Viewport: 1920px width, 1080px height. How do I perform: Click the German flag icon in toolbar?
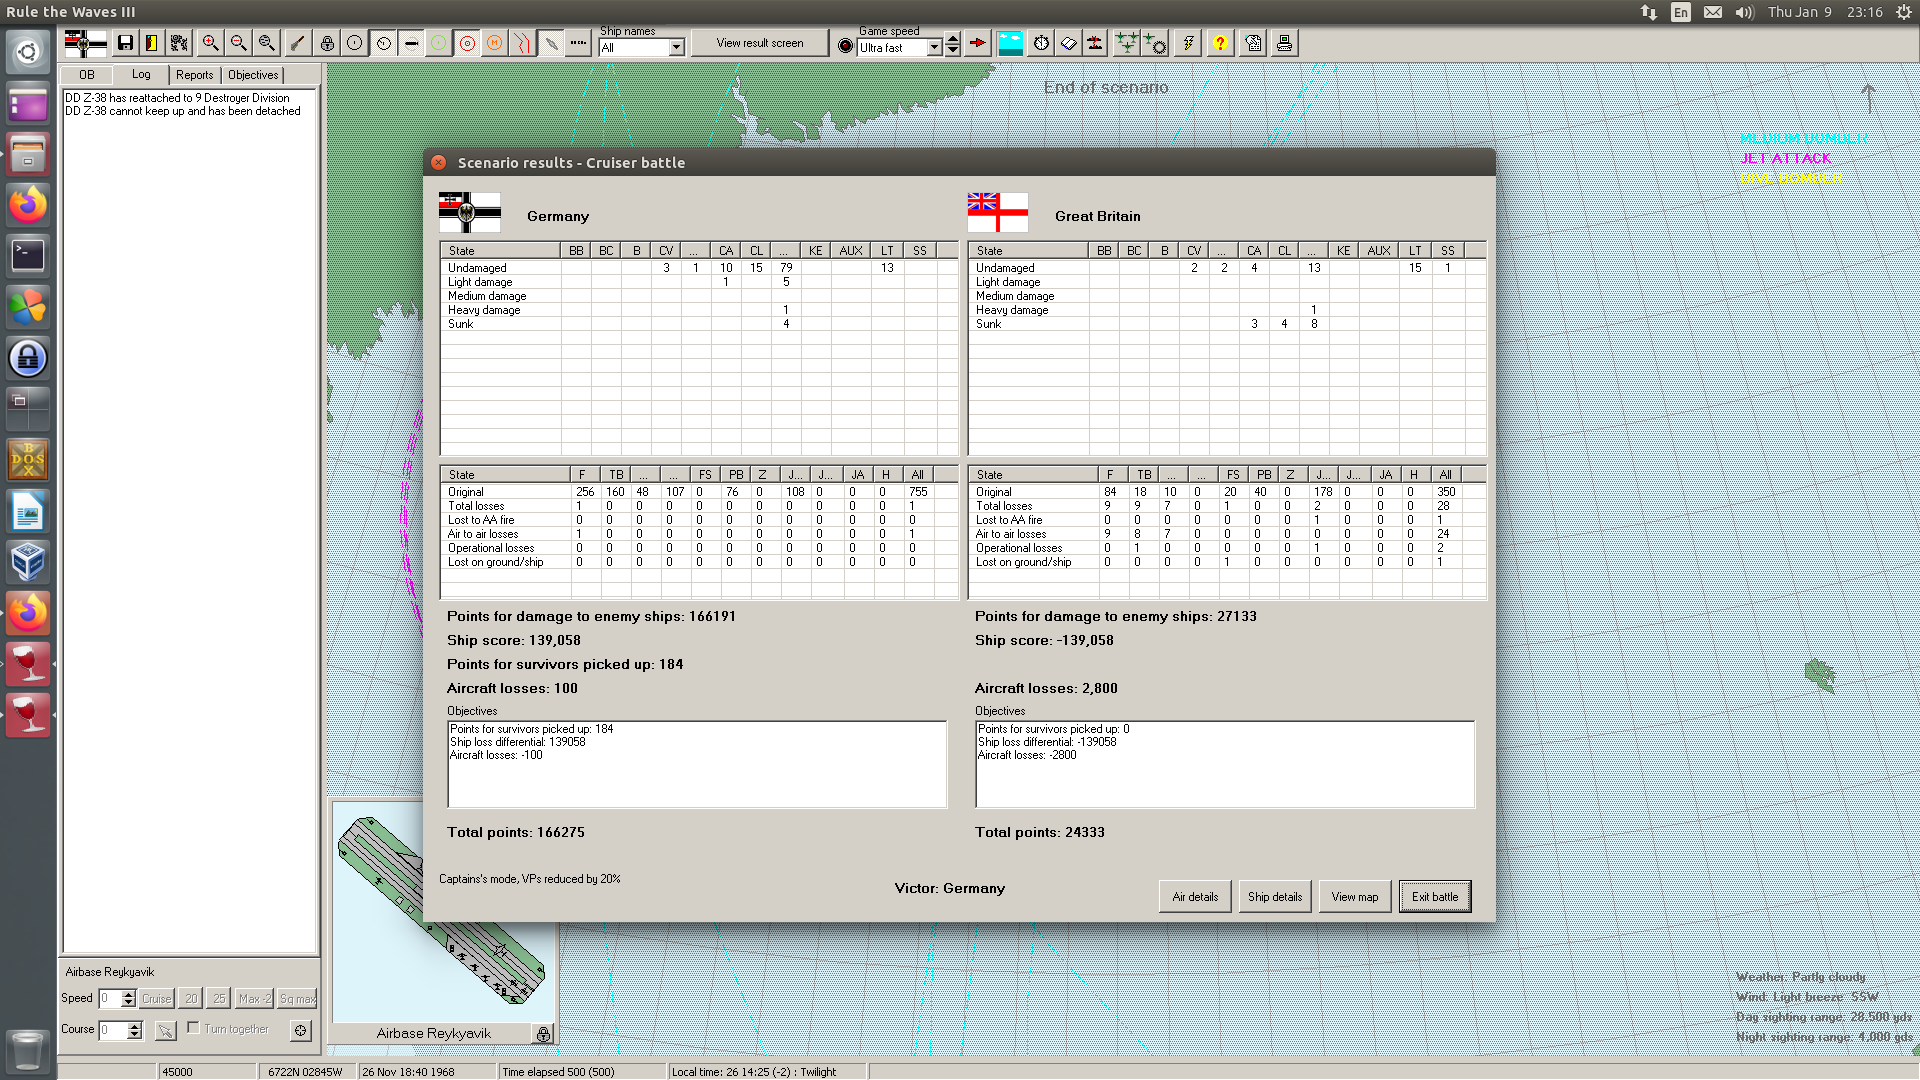tap(85, 43)
